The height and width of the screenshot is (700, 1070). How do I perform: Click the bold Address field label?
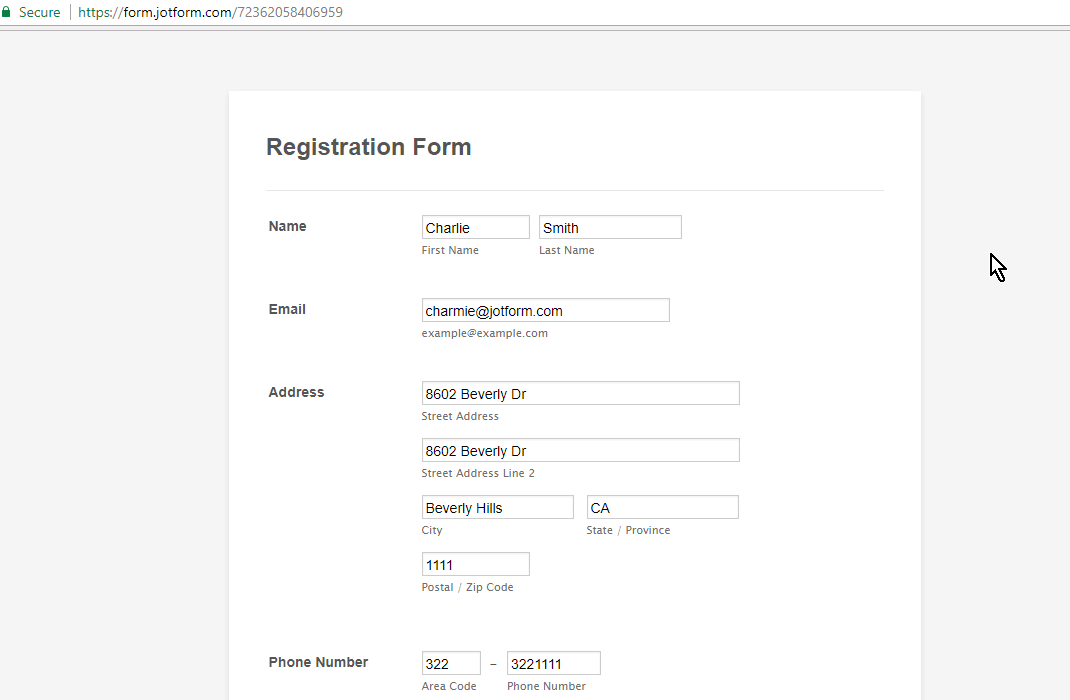296,392
